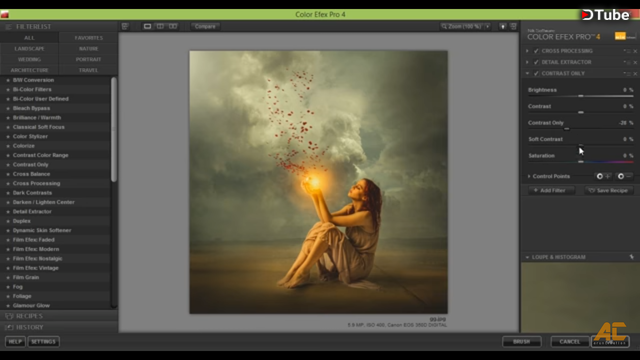640x360 pixels.
Task: Uncheck the Detail Extractor filter checkbox
Action: 536,62
